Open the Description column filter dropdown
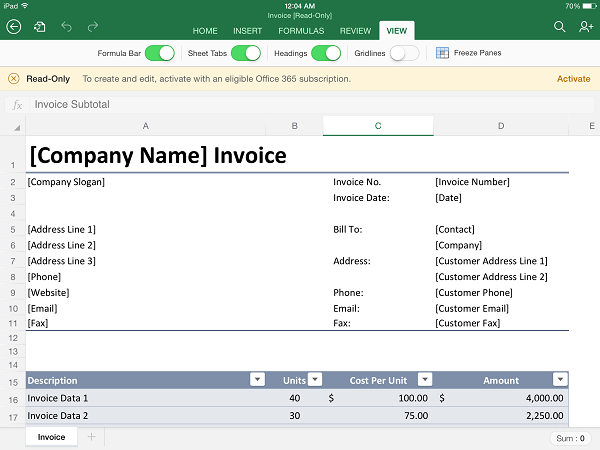The height and width of the screenshot is (450, 600). 257,380
